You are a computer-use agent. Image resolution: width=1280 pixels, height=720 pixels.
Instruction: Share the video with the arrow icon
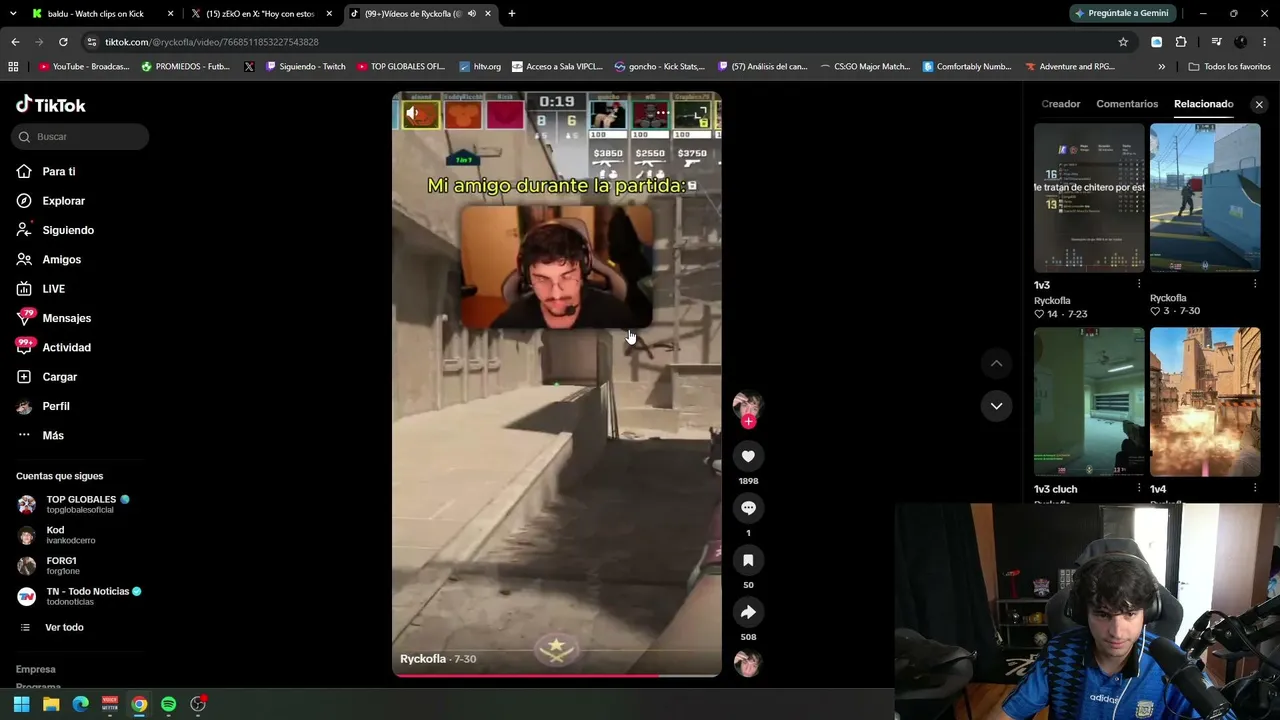(748, 612)
